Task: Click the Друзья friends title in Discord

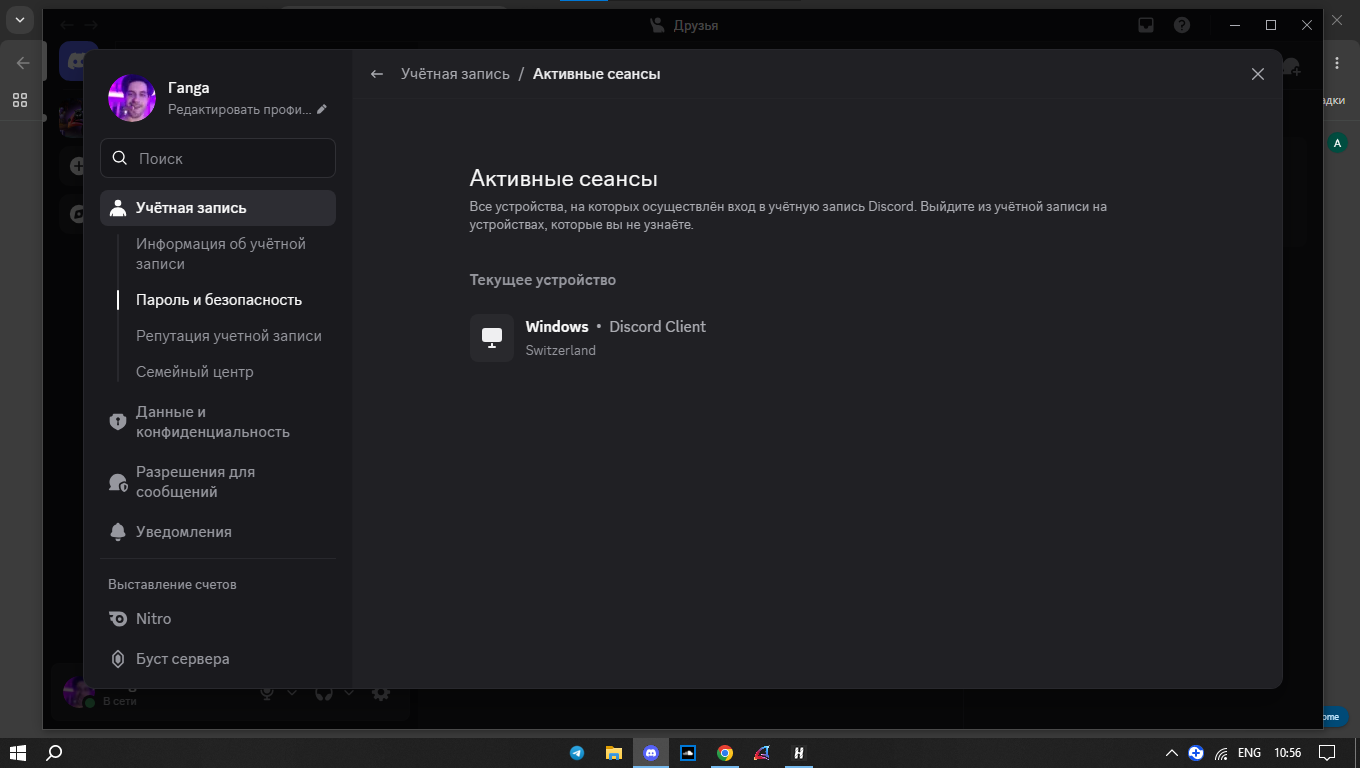Action: [696, 25]
